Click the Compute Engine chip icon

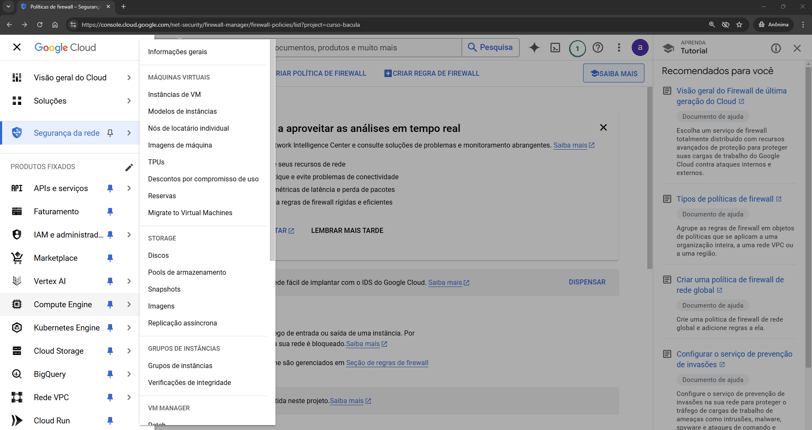[x=17, y=304]
